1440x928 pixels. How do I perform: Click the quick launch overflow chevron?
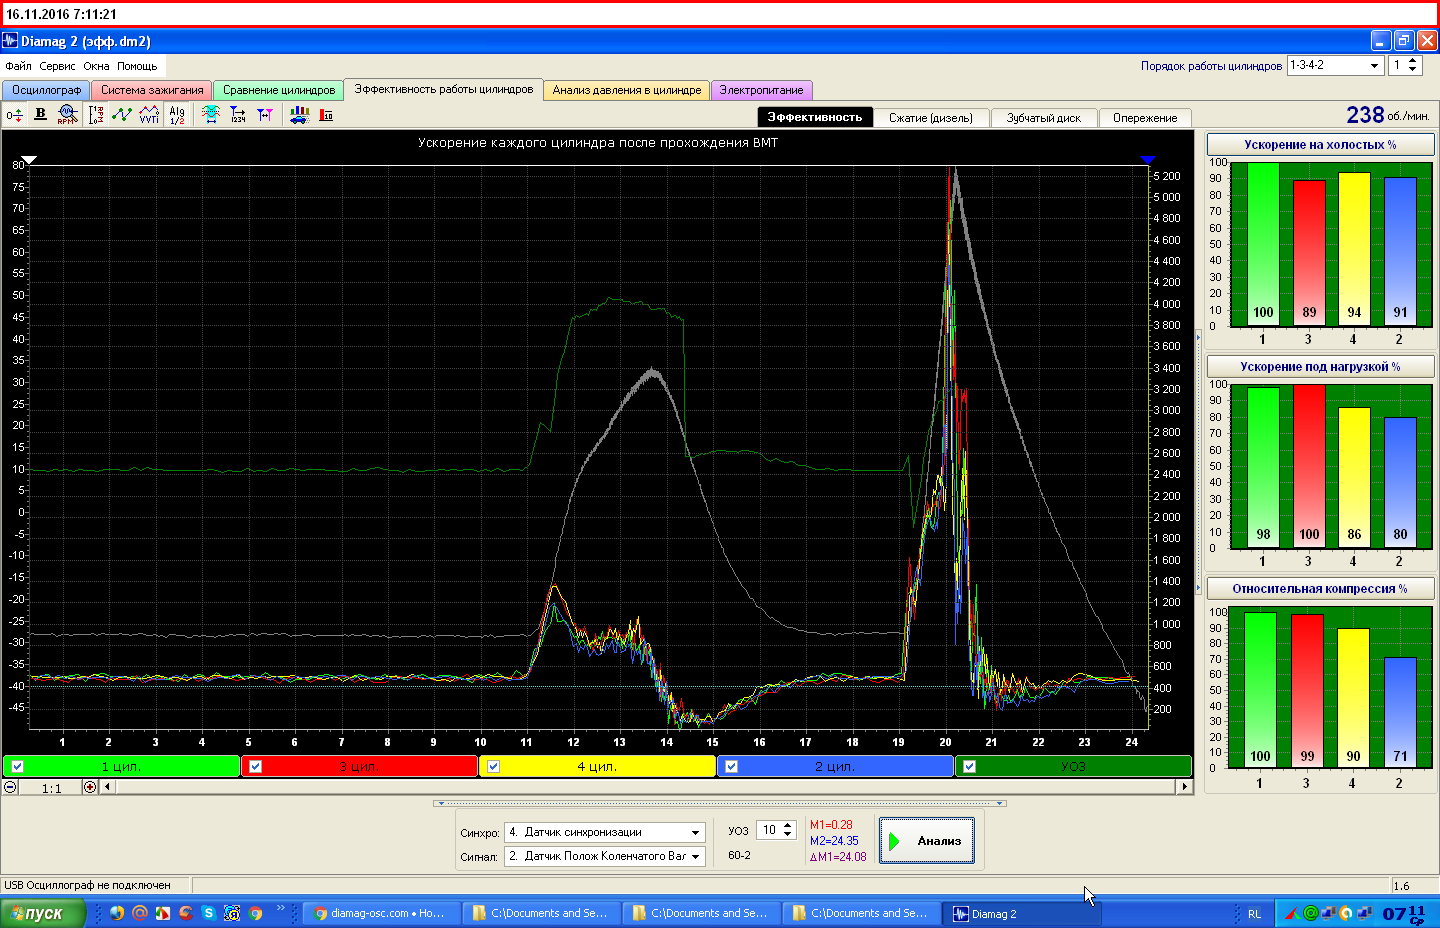point(280,909)
